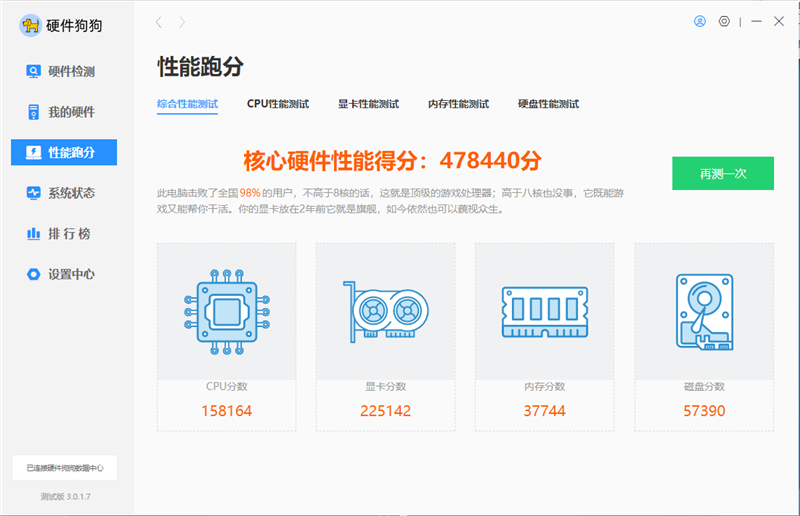Click the 我的硬件 computer tower icon
The image size is (800, 516).
(33, 112)
